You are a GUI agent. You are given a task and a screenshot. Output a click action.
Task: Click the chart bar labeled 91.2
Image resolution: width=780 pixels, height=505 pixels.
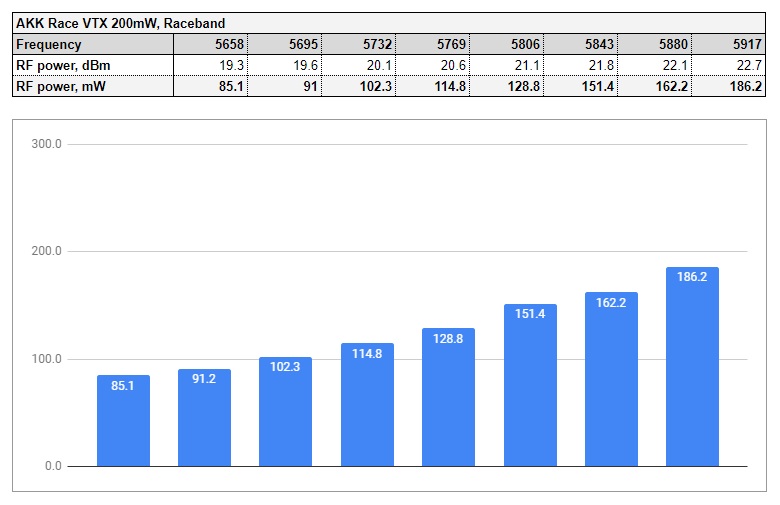tap(204, 418)
